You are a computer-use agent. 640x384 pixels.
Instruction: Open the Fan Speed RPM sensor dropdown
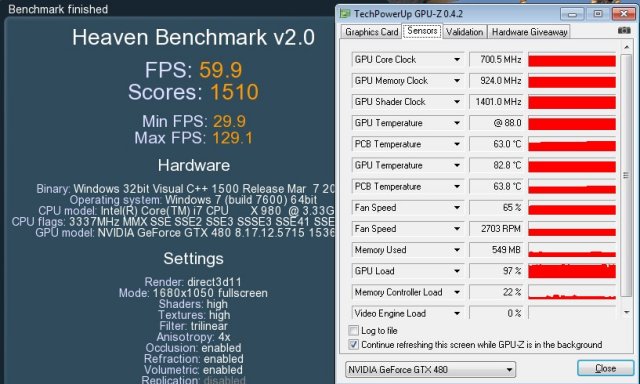tap(457, 229)
